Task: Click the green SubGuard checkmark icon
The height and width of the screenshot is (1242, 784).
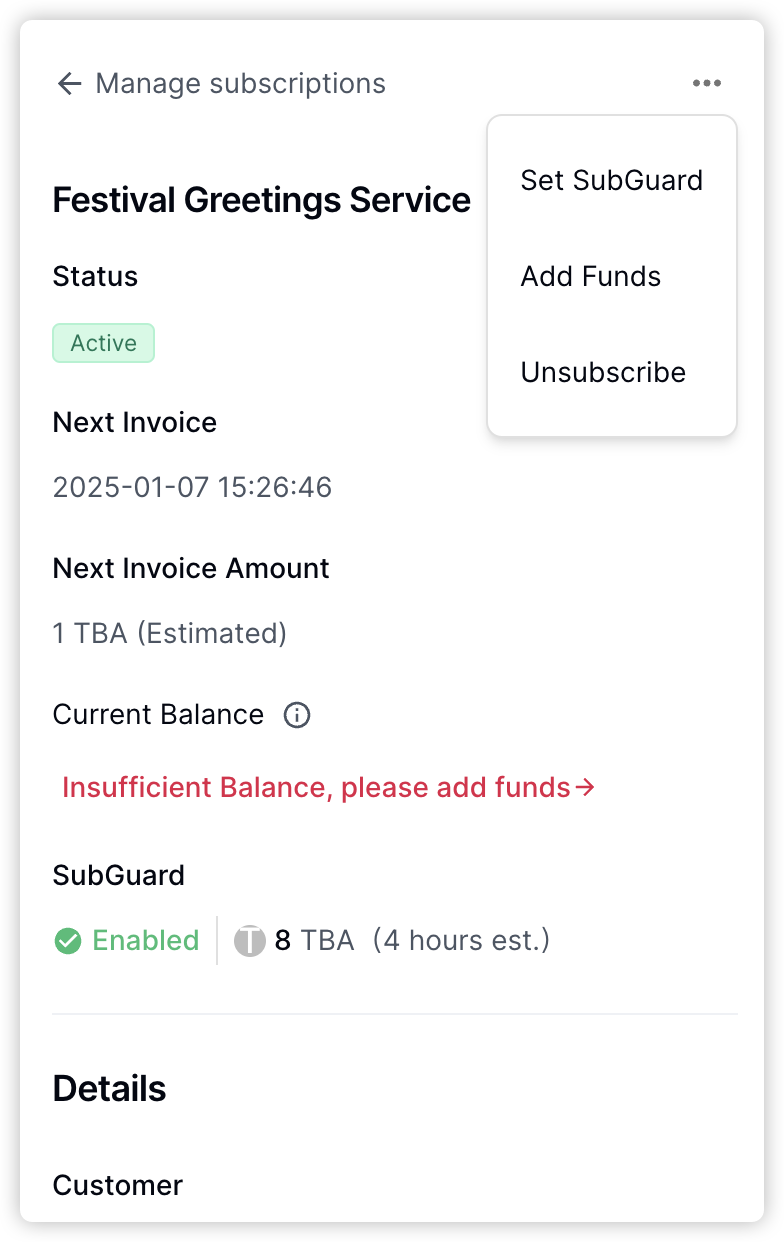Action: 68,941
